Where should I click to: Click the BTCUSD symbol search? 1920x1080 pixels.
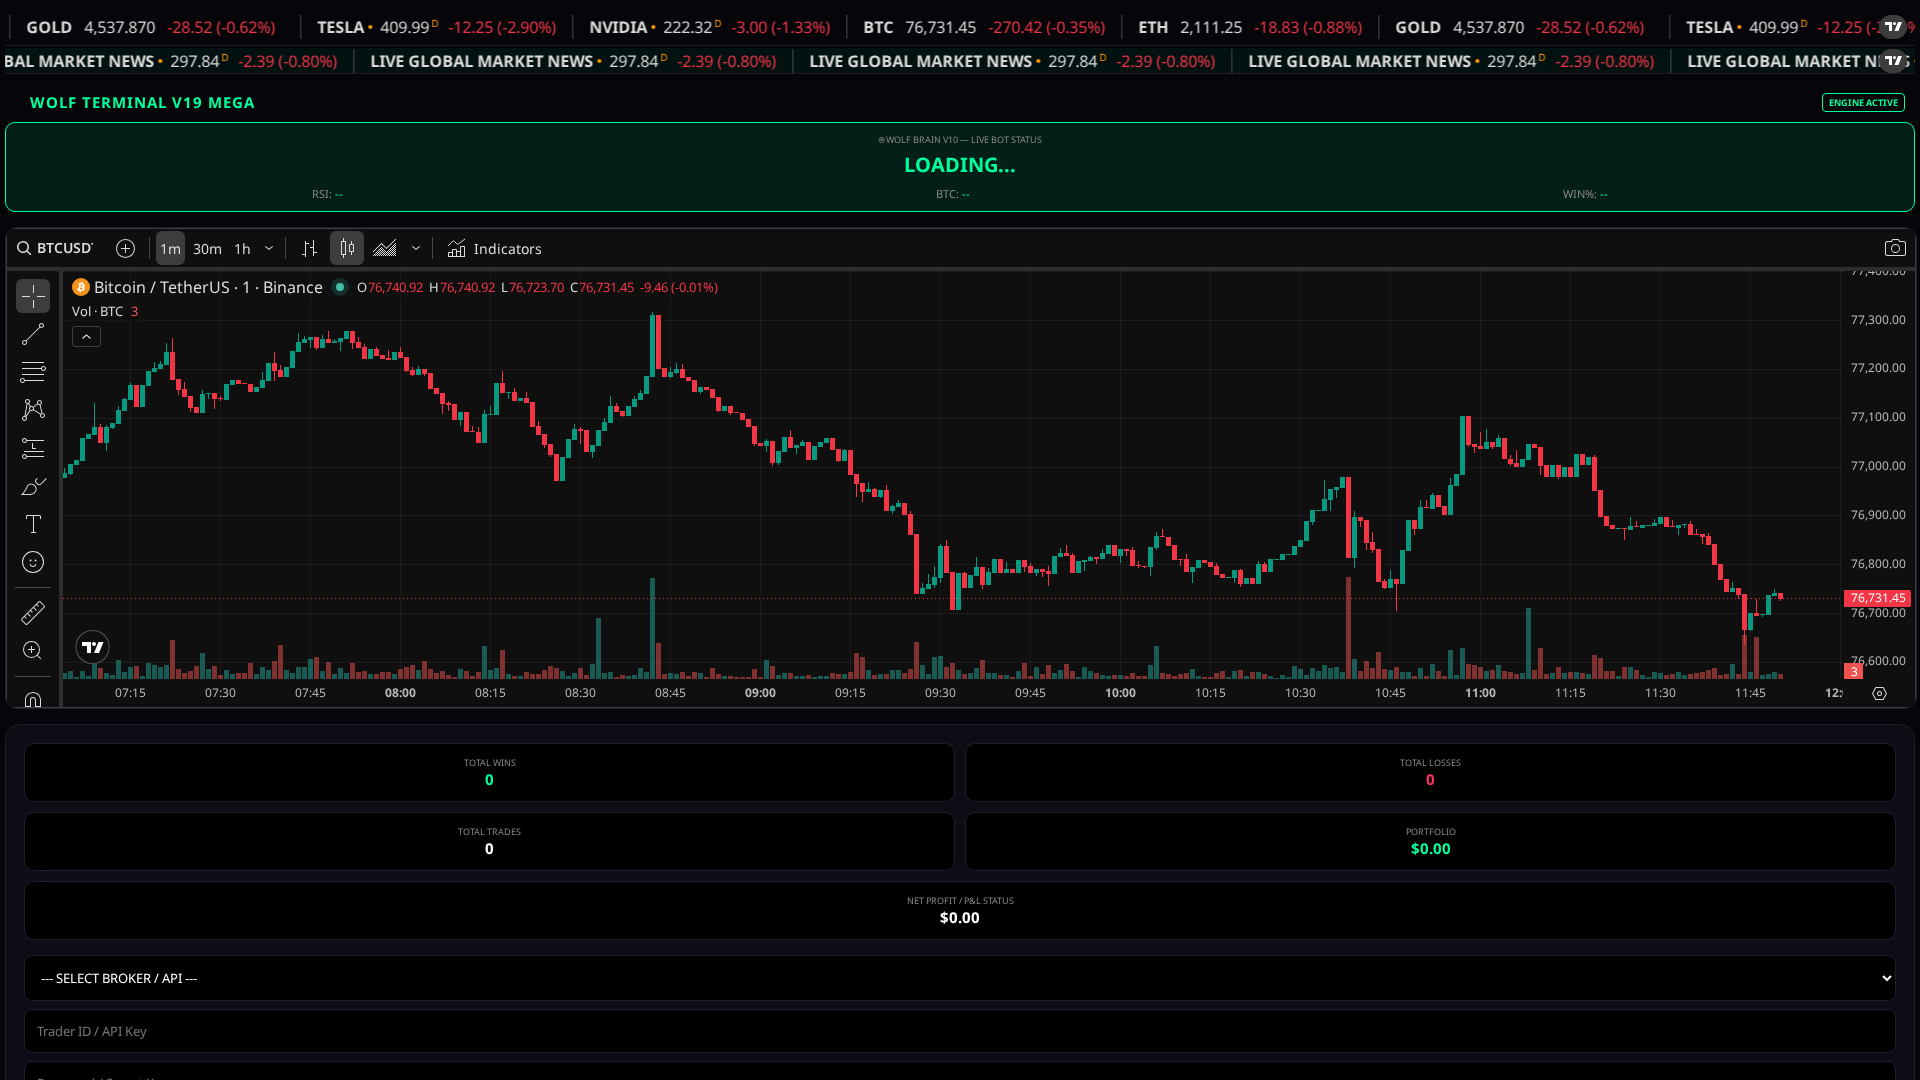click(x=56, y=248)
